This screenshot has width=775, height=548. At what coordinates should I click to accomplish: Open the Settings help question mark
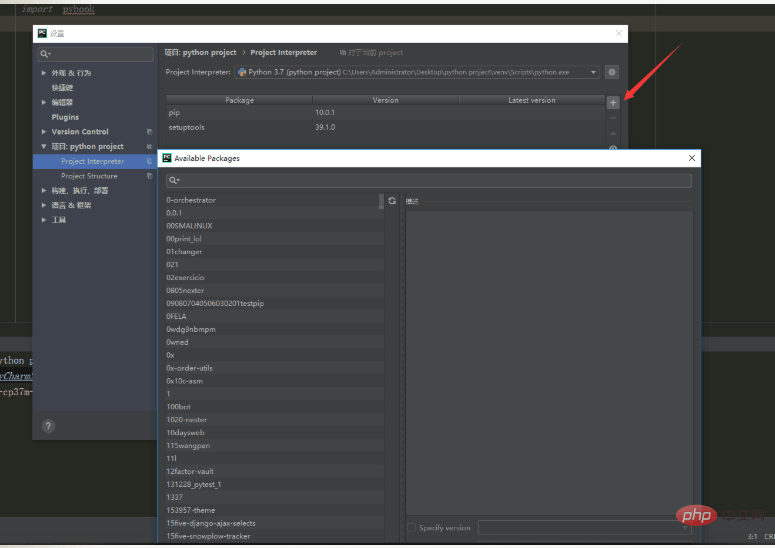pos(48,425)
